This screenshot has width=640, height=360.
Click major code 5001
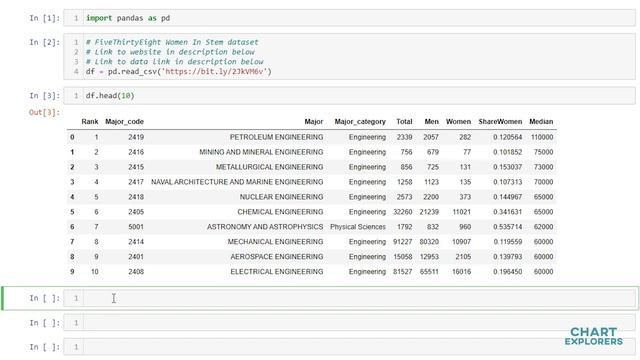[x=136, y=227]
